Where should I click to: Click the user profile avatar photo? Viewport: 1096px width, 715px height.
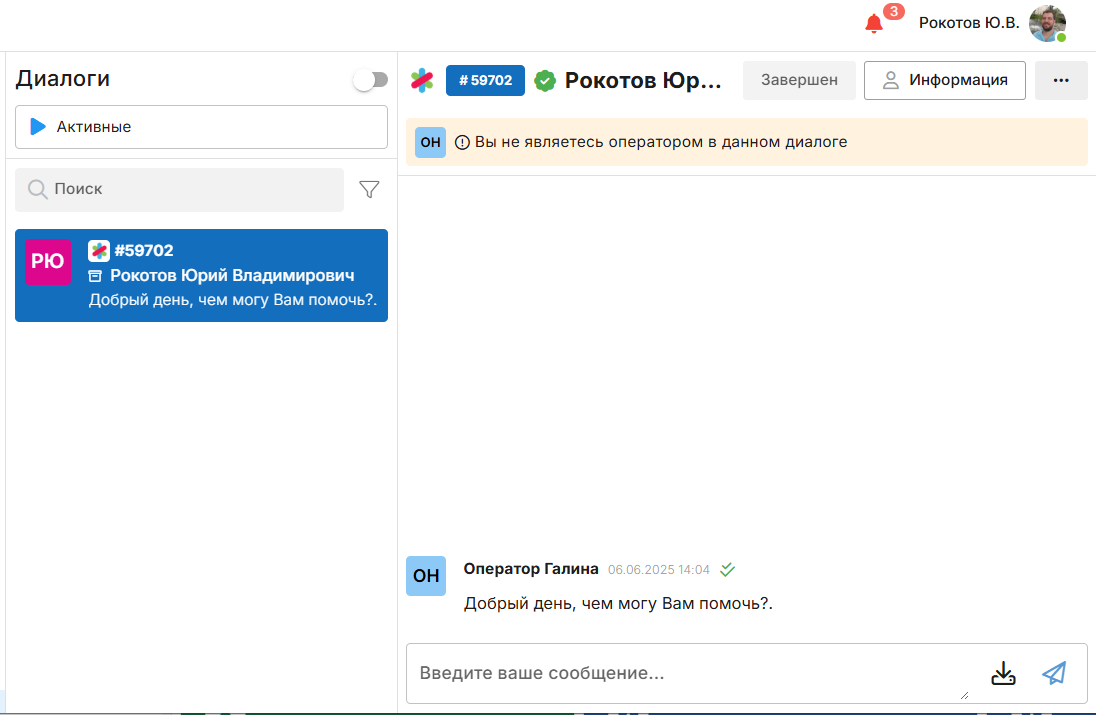pos(1047,23)
